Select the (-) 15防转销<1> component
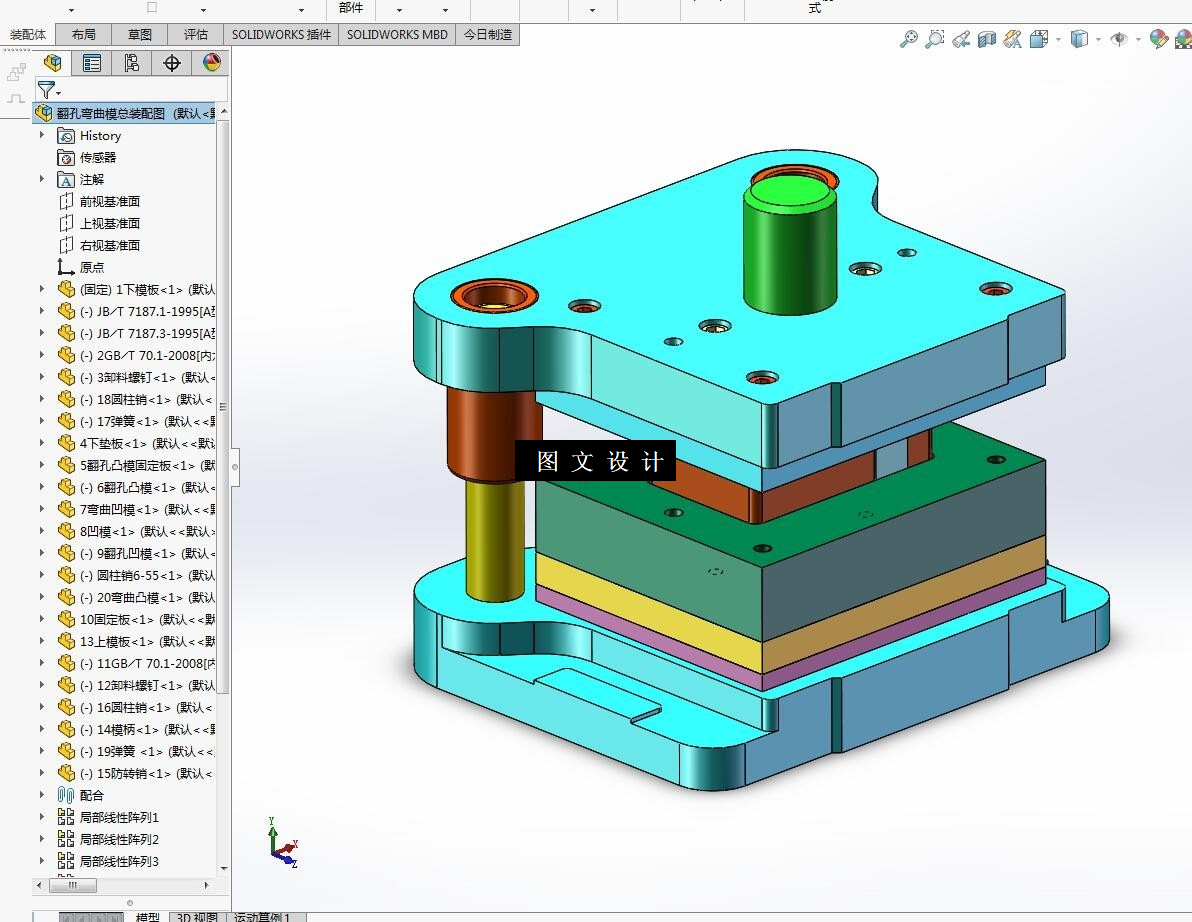The height and width of the screenshot is (922, 1192). [147, 773]
